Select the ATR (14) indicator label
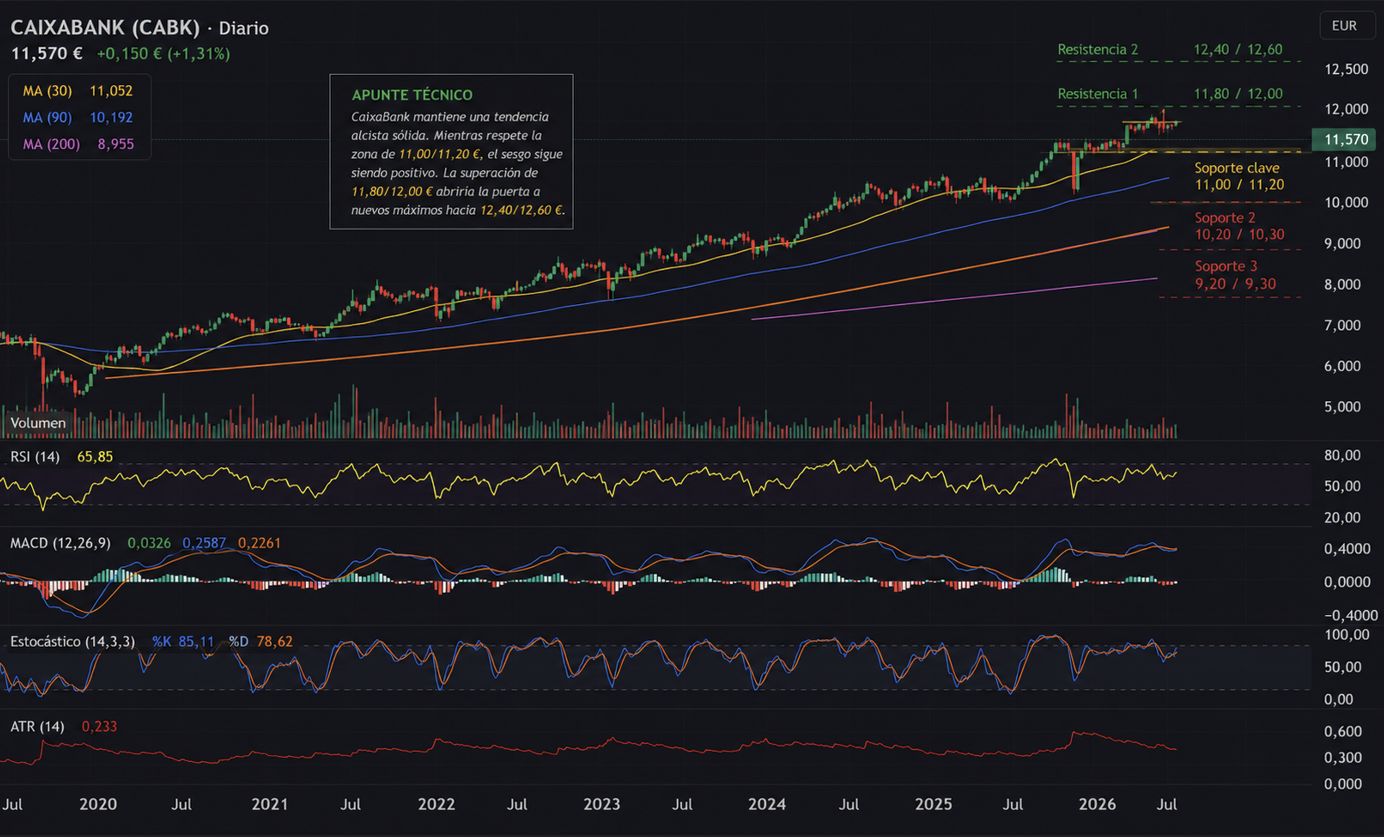 pyautogui.click(x=37, y=726)
